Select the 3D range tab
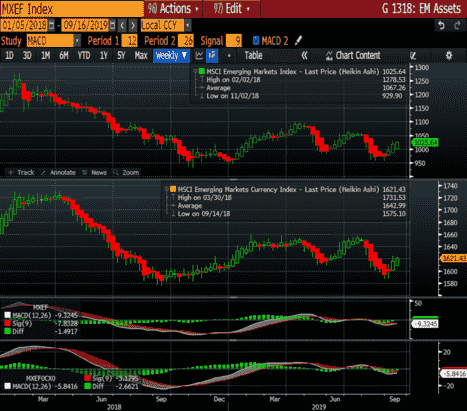The height and width of the screenshot is (411, 467). click(27, 55)
